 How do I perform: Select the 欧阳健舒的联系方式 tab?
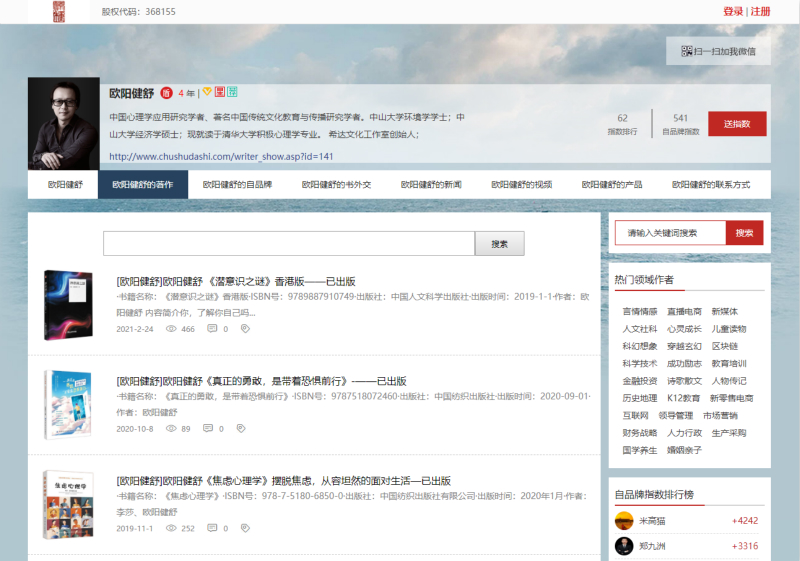pyautogui.click(x=711, y=185)
